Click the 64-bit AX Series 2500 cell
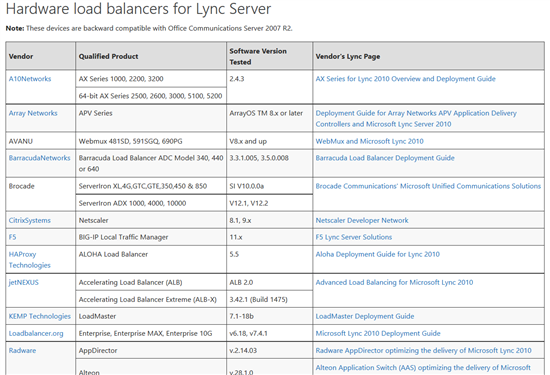 (151, 96)
